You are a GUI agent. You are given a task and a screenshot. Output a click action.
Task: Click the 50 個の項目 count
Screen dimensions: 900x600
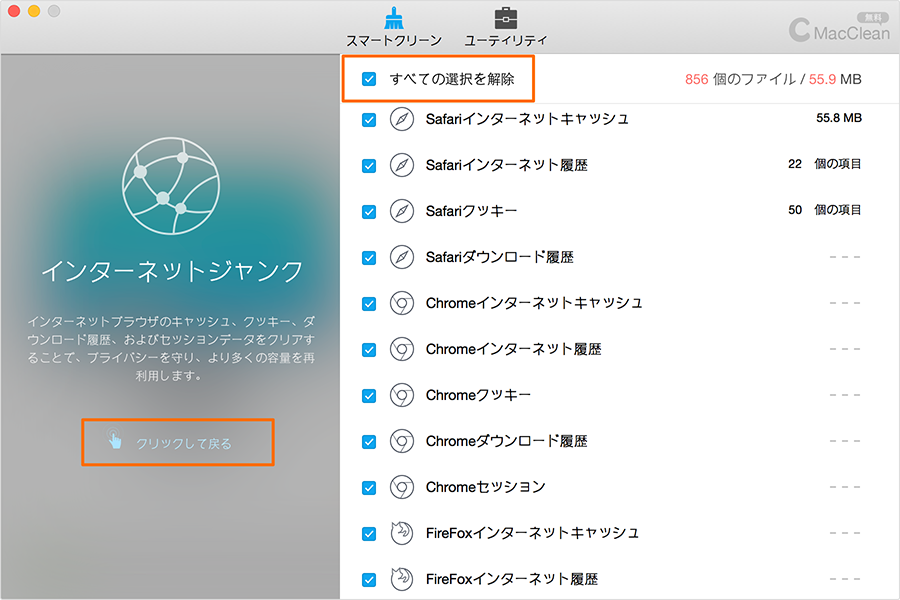pyautogui.click(x=824, y=210)
